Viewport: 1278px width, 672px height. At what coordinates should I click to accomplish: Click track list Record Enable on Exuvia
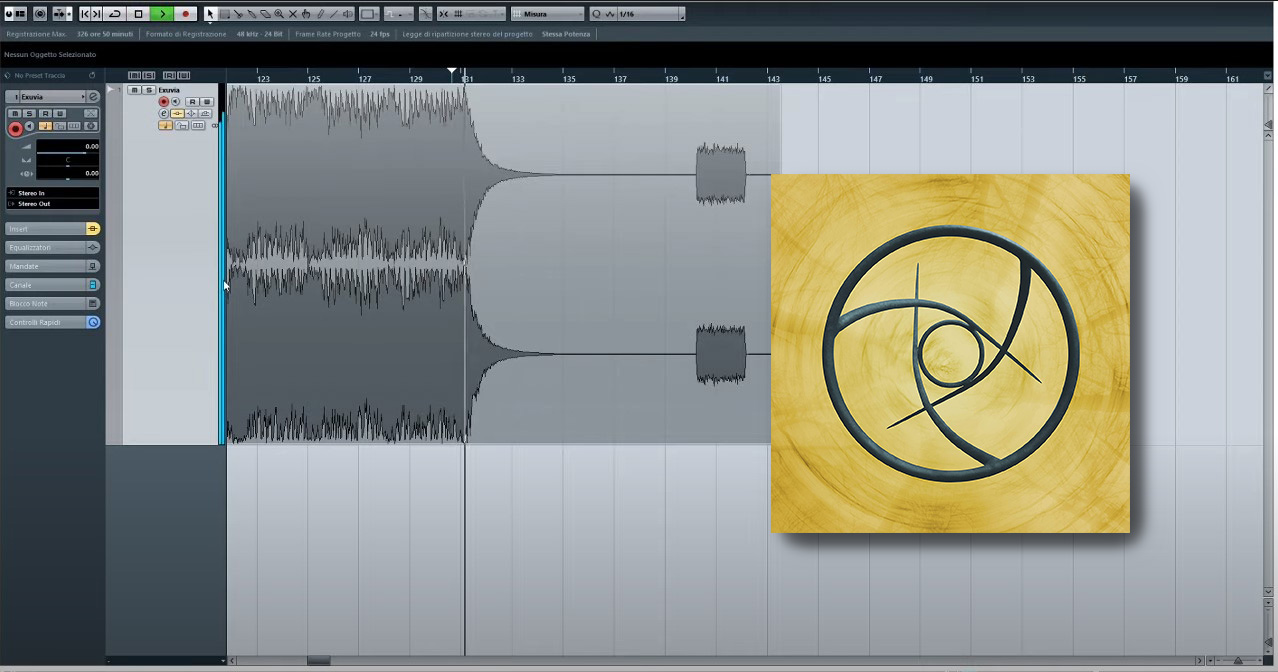163,102
